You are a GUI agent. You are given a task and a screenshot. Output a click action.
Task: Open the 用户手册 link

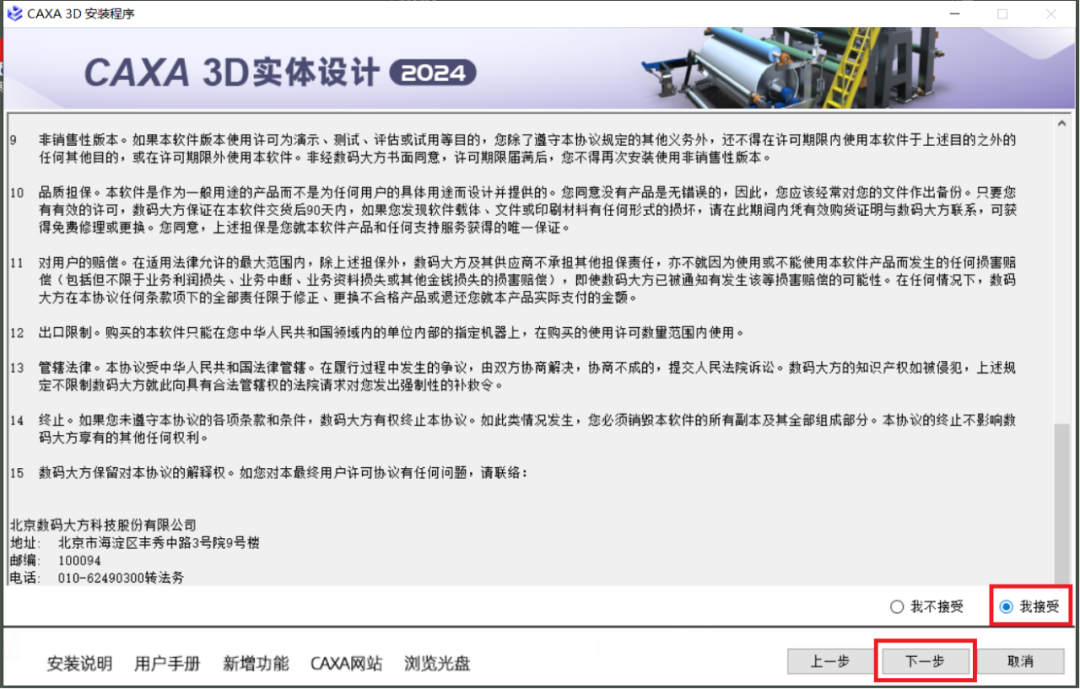[167, 664]
